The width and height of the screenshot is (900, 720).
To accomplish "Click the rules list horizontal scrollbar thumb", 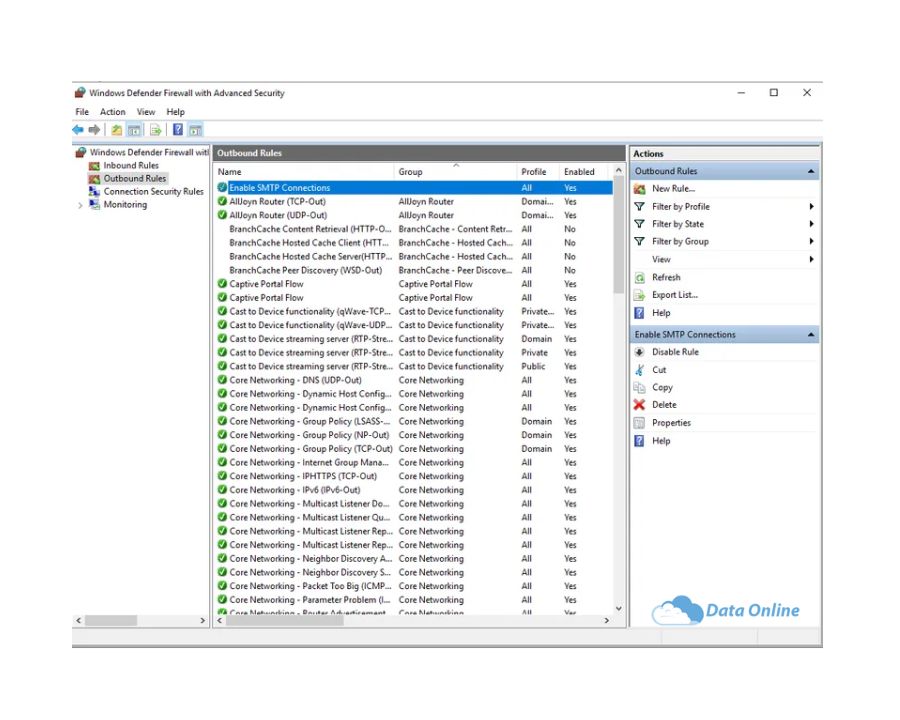I will tap(285, 620).
